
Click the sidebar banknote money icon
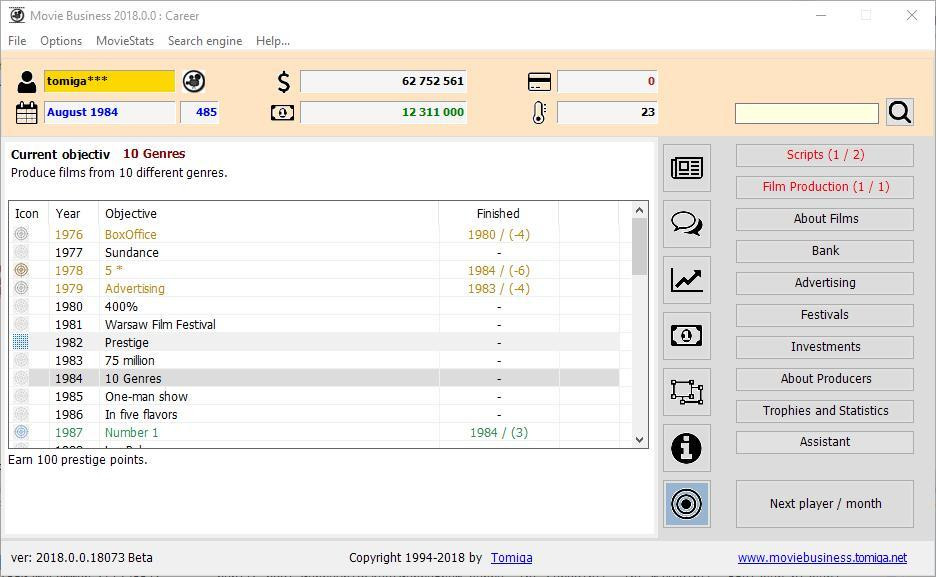click(x=686, y=336)
